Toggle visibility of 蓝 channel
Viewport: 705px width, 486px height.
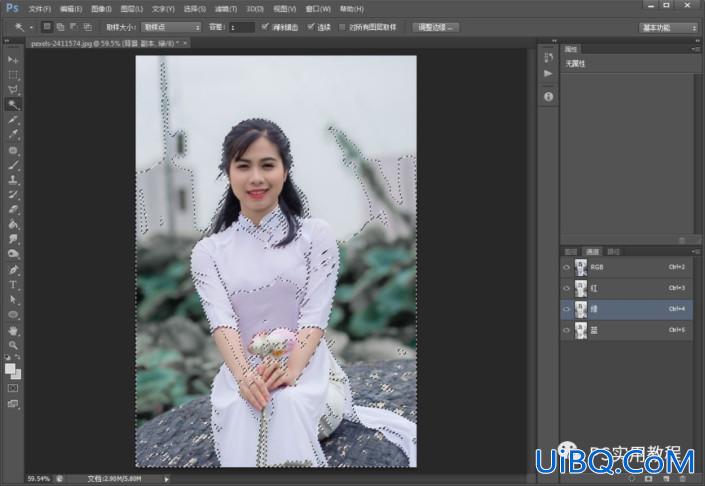coord(567,330)
